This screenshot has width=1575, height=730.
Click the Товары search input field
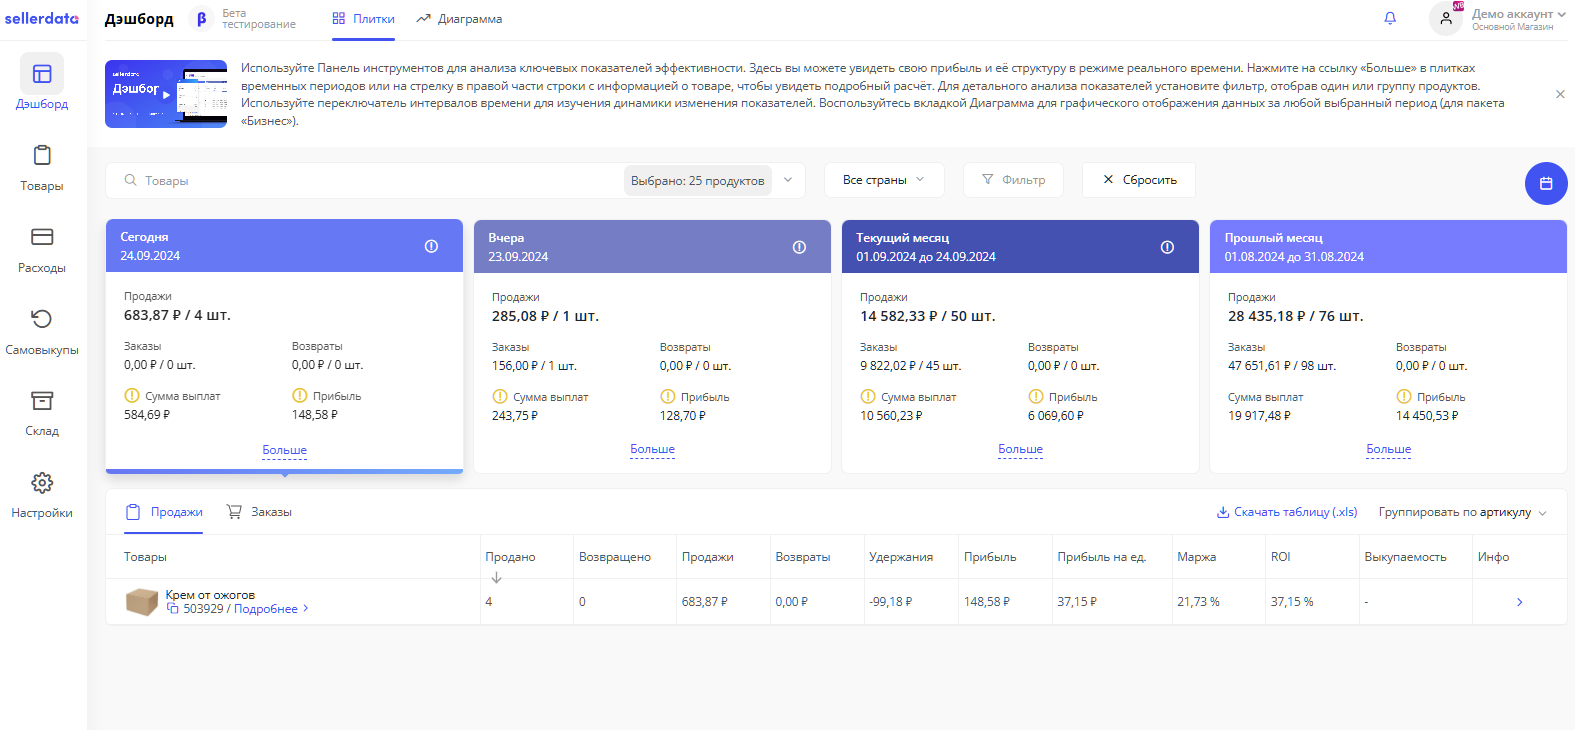pos(370,181)
